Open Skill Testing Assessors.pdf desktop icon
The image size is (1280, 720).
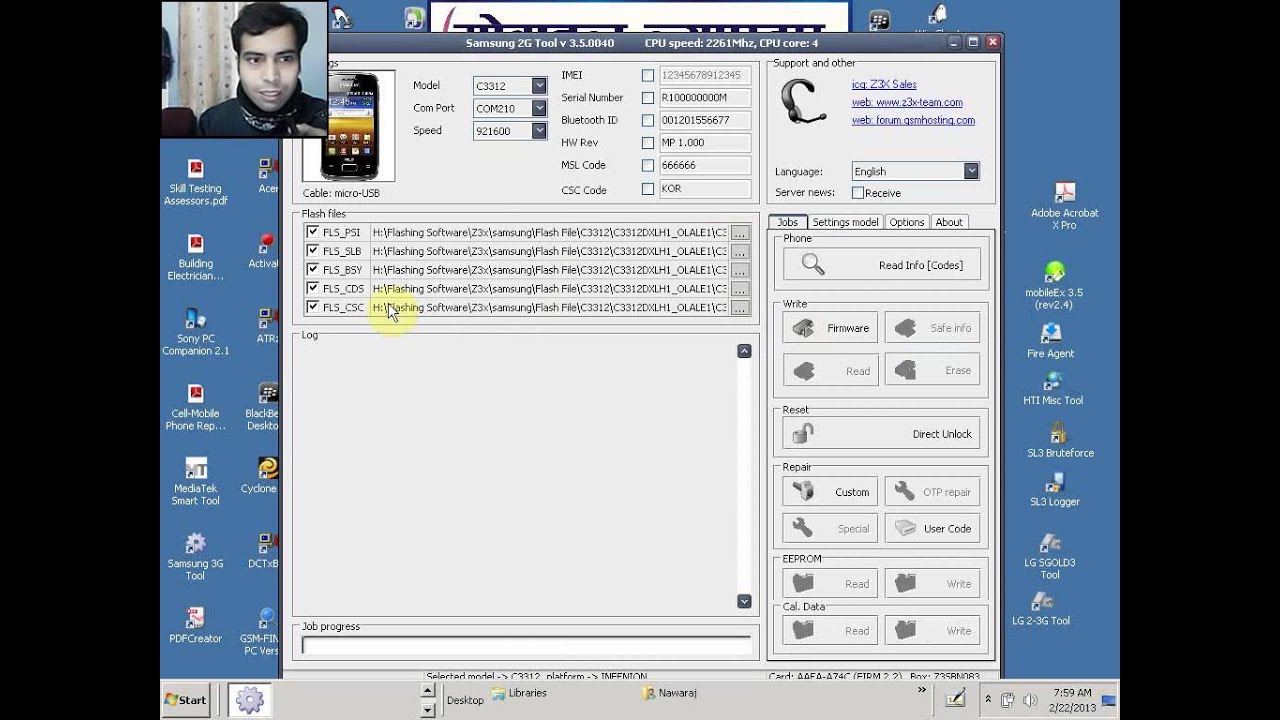pos(196,182)
